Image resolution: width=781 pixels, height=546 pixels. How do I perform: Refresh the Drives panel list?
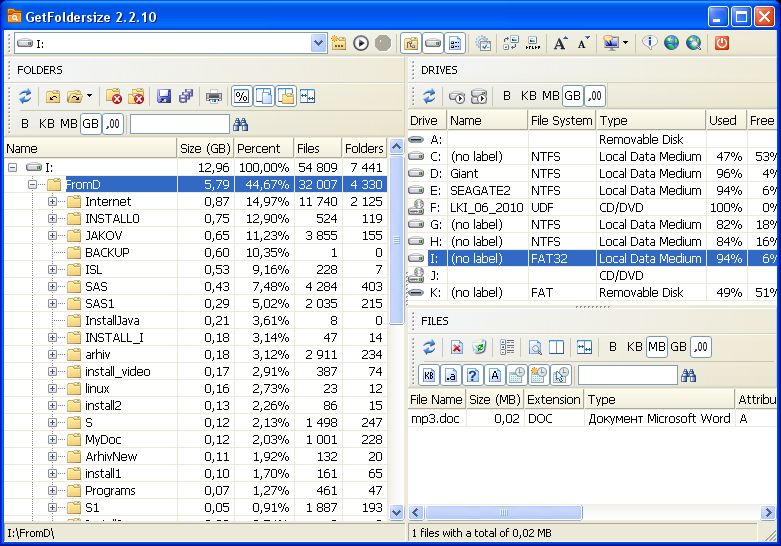[x=428, y=97]
